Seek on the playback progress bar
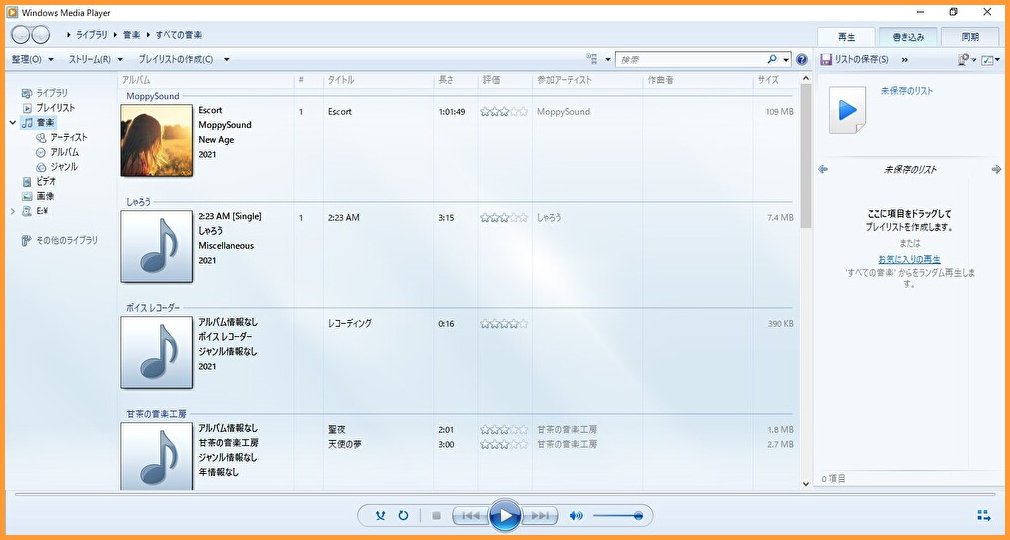1010x540 pixels. point(504,494)
